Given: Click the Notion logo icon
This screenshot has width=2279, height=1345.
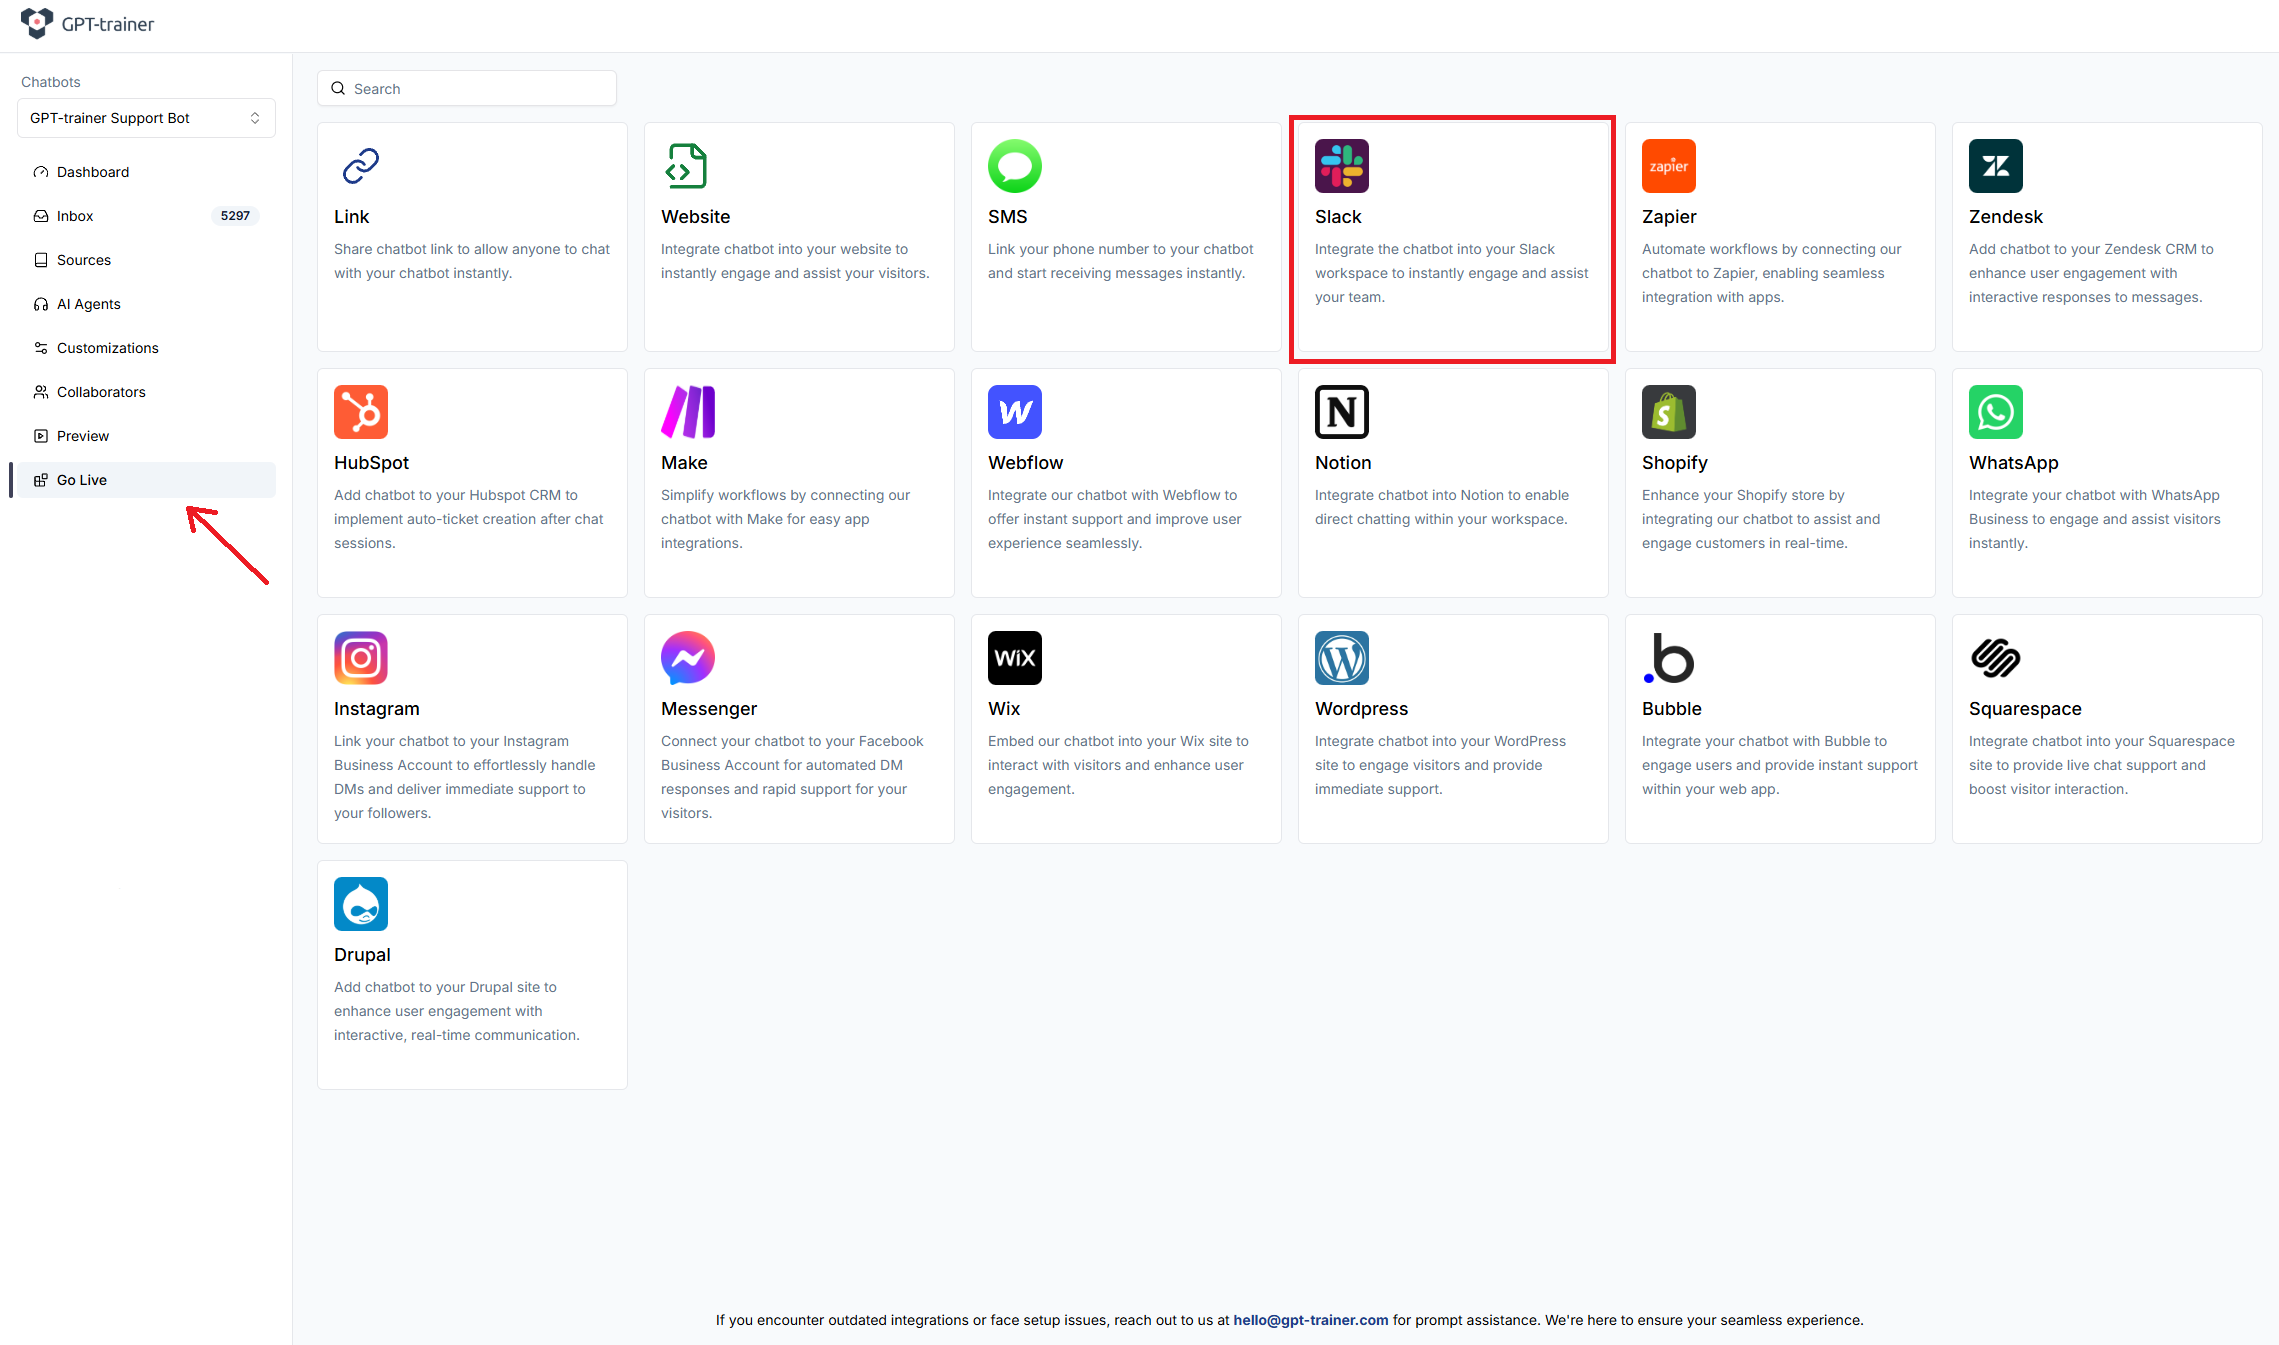Looking at the screenshot, I should [1341, 412].
